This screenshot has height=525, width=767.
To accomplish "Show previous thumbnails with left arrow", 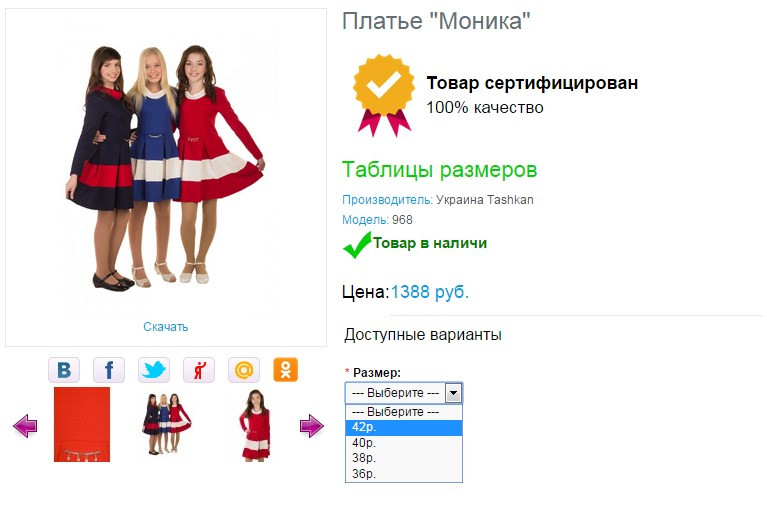I will [x=25, y=426].
